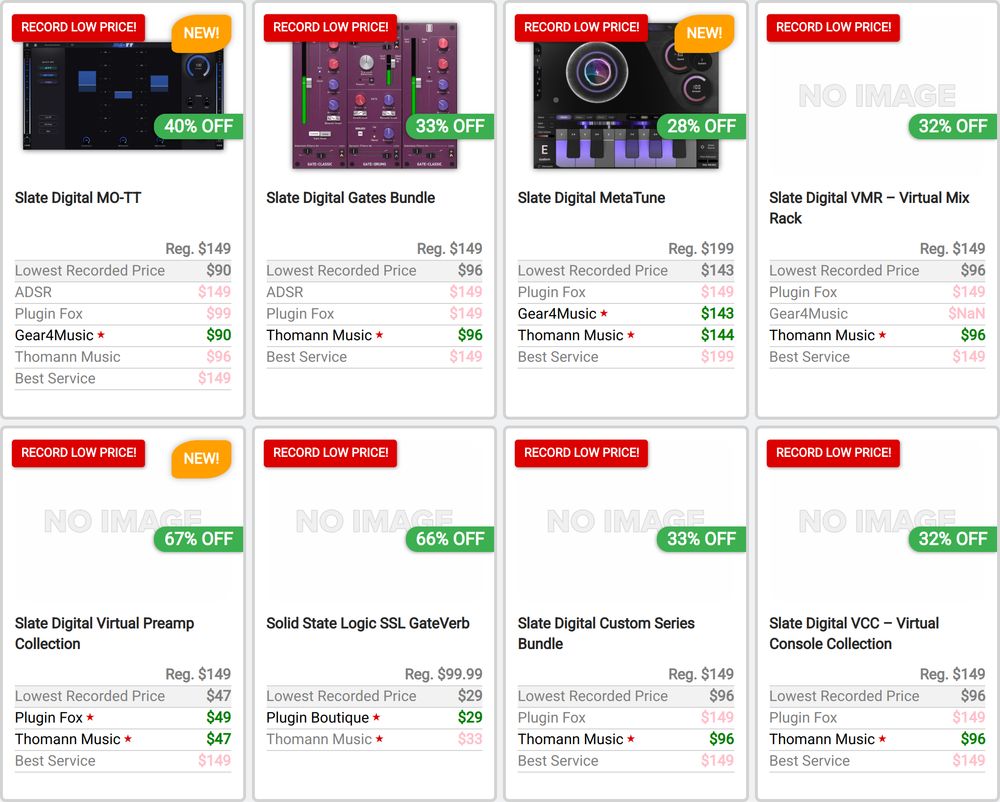Screen dimensions: 1000x802
Task: Select Gear4Music $NaN row under VMR
Action: click(x=877, y=314)
